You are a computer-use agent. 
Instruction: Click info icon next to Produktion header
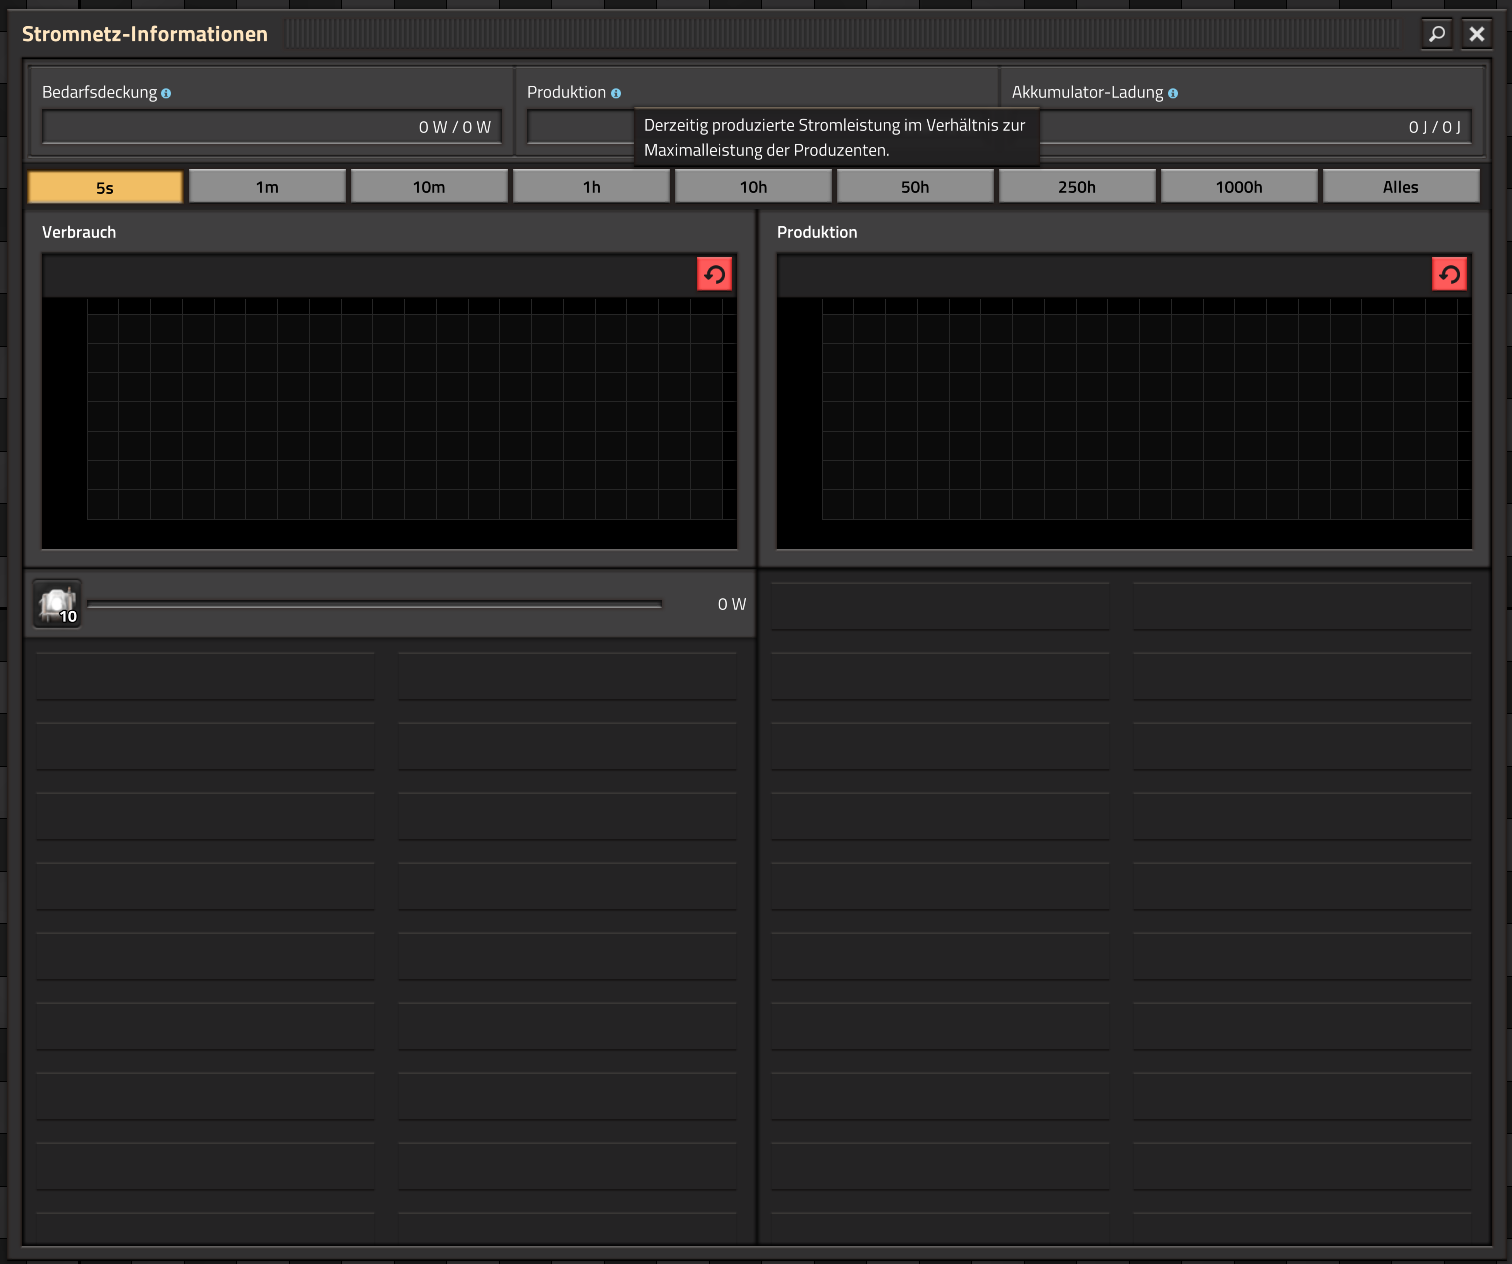616,93
